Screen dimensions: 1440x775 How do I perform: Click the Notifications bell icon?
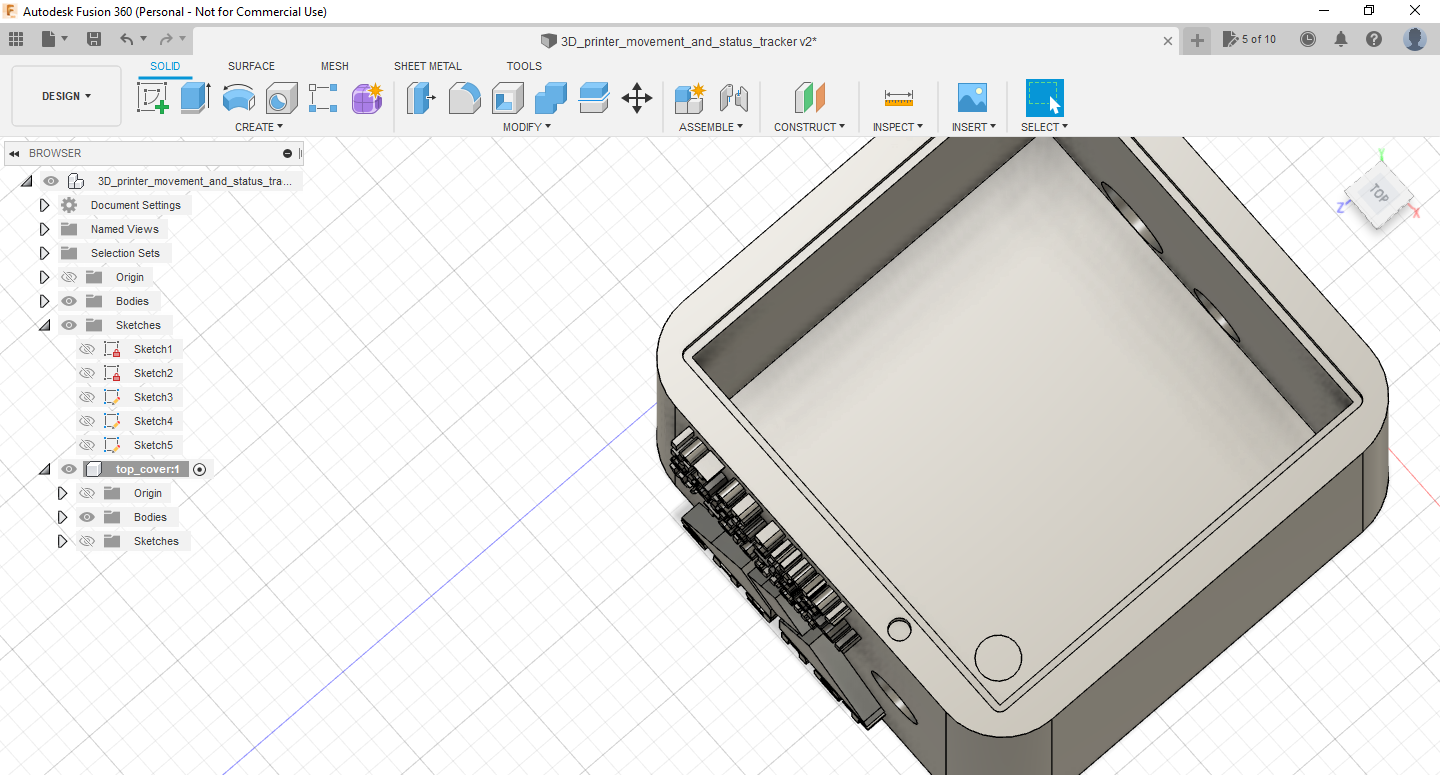1341,40
